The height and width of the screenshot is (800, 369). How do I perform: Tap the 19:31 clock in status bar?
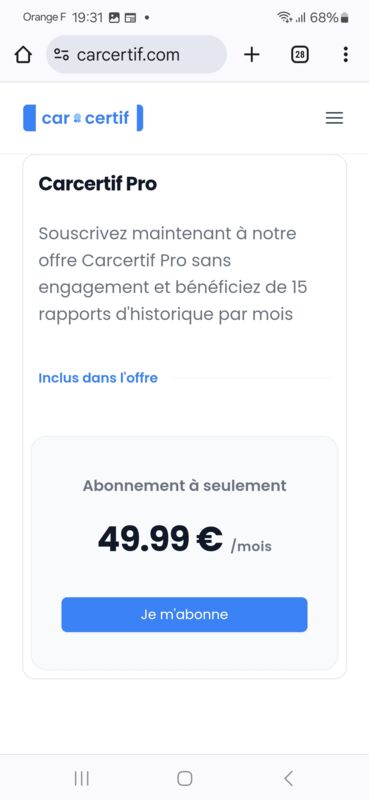[87, 18]
